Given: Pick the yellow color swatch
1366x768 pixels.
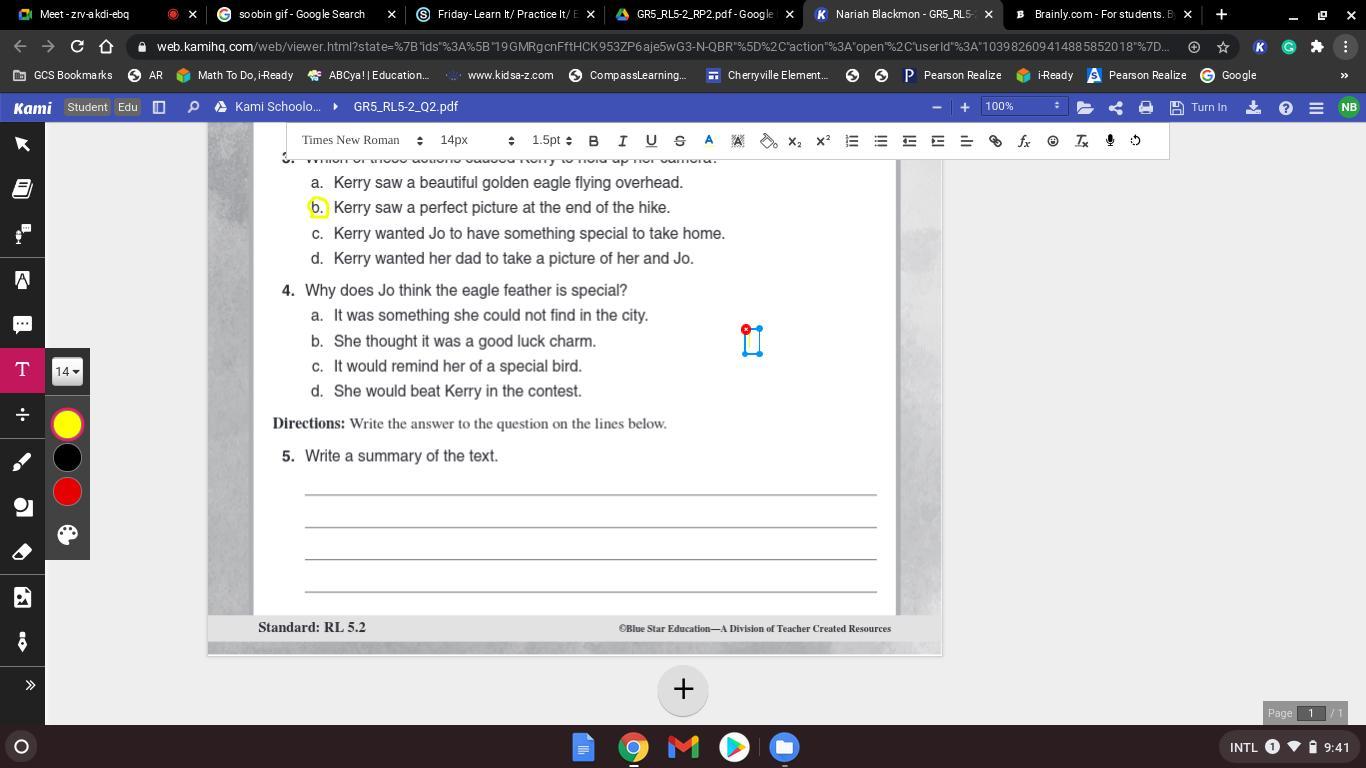Looking at the screenshot, I should tap(67, 424).
